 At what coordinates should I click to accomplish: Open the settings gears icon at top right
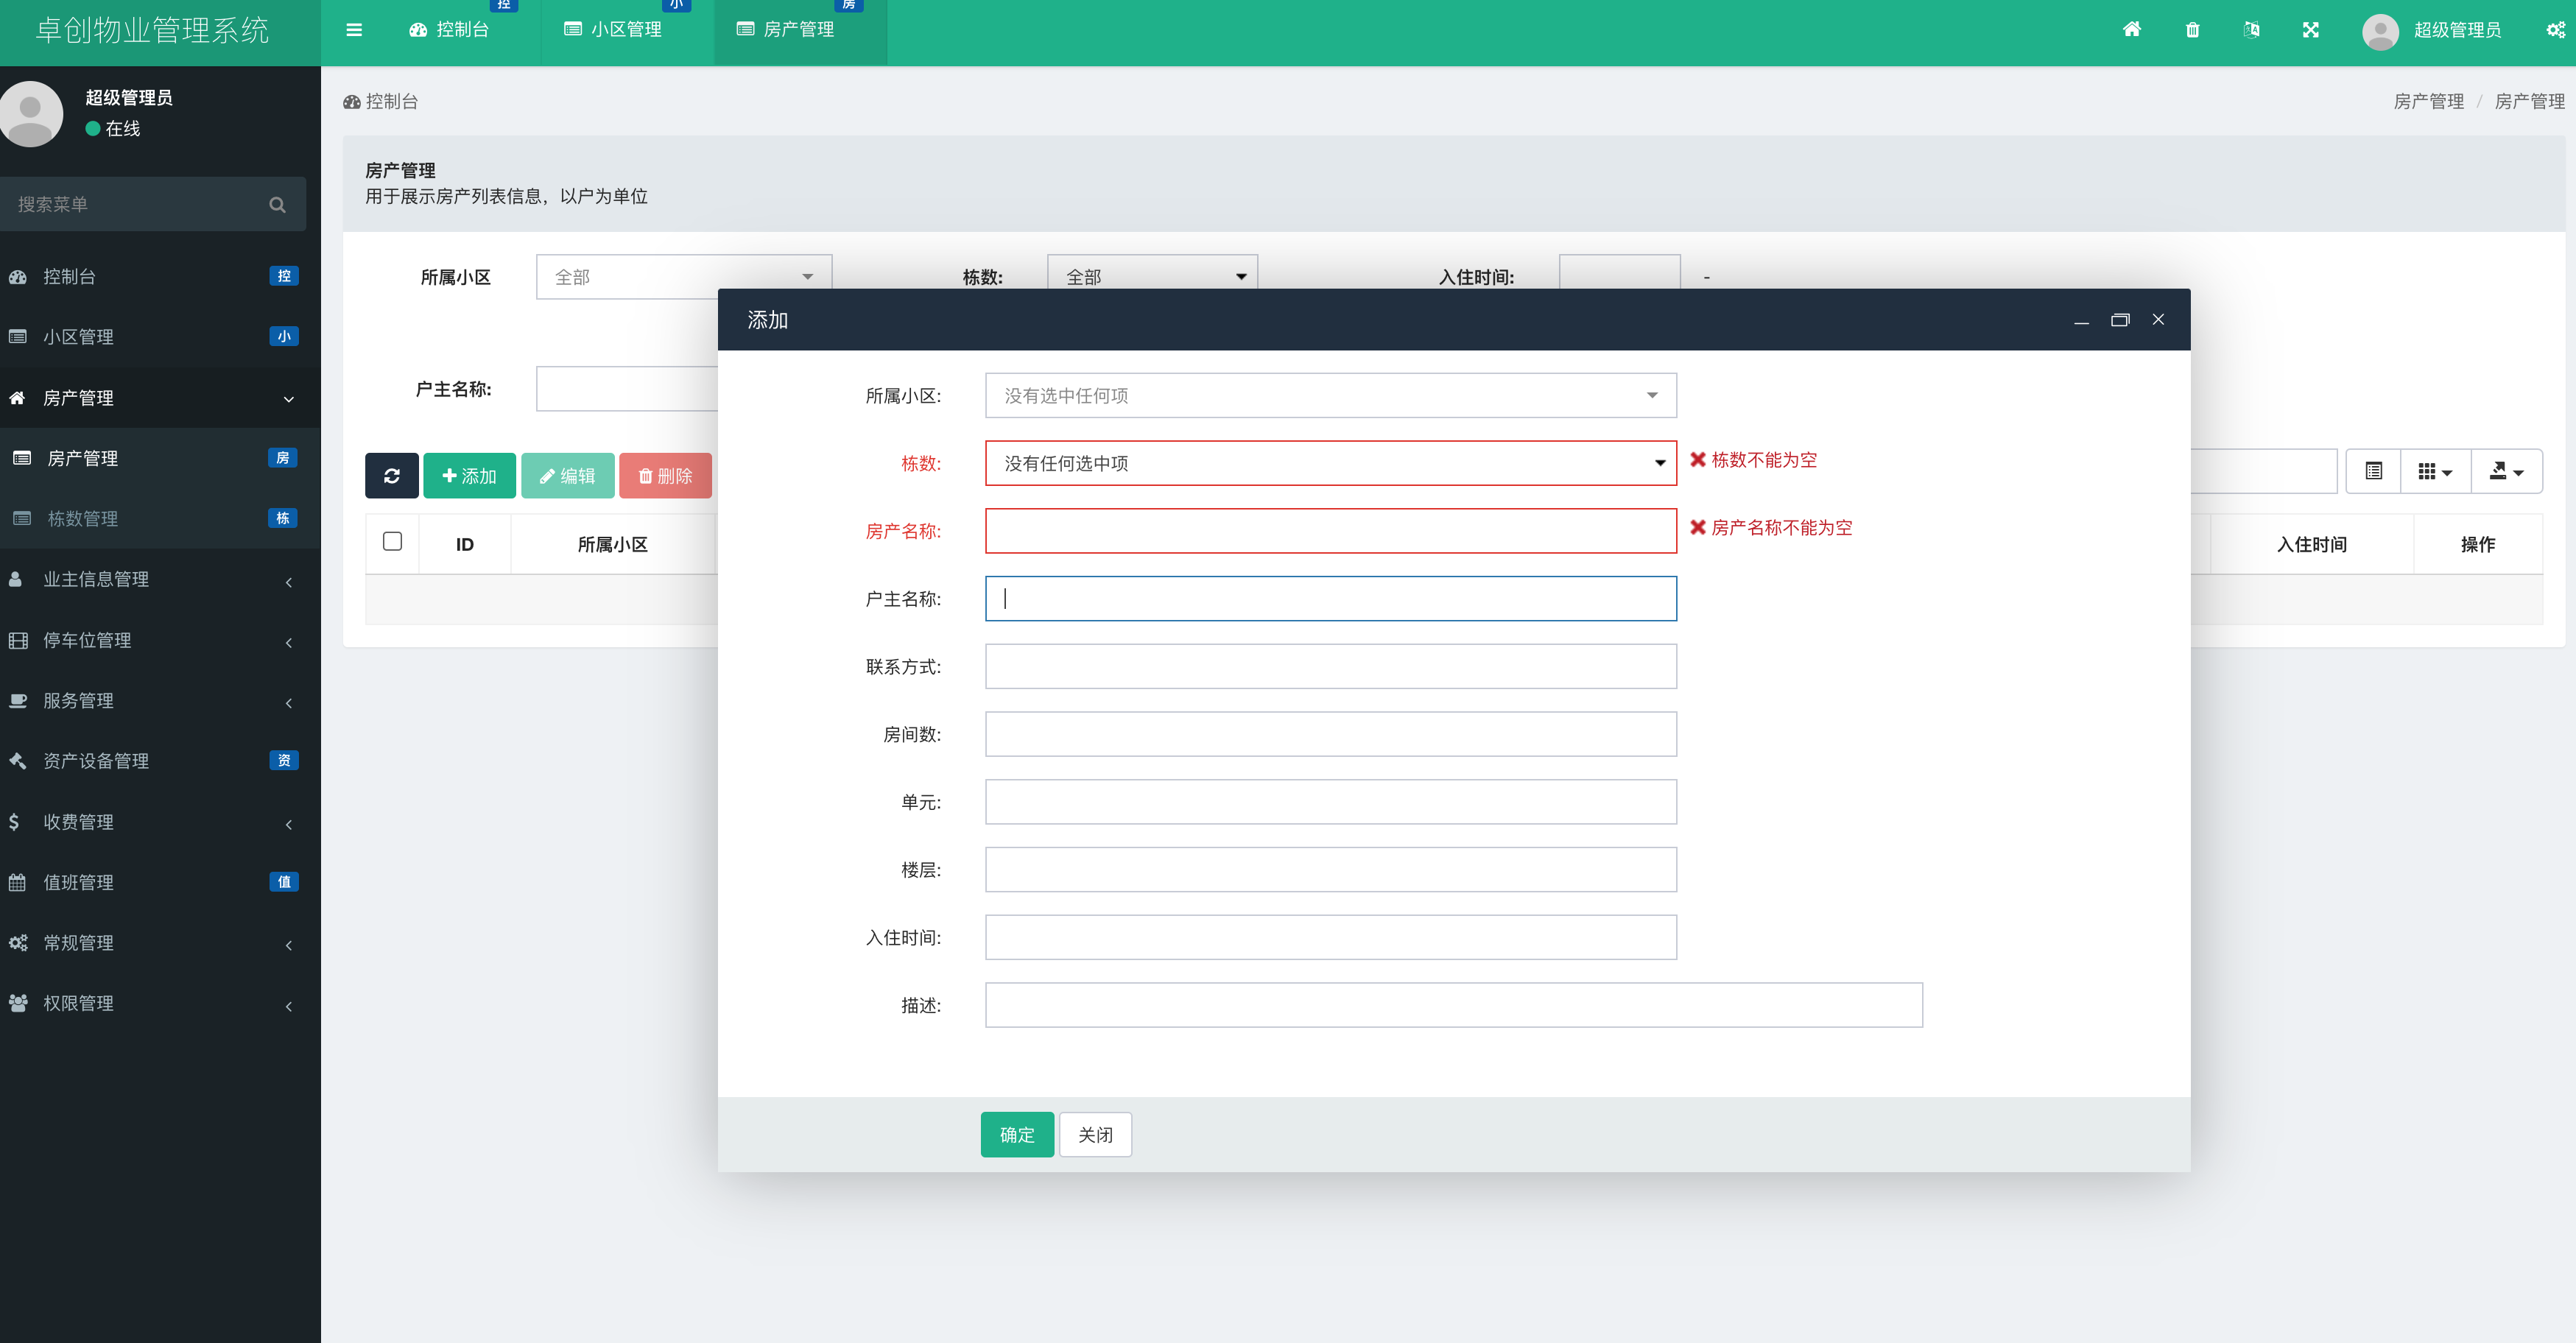[2555, 30]
